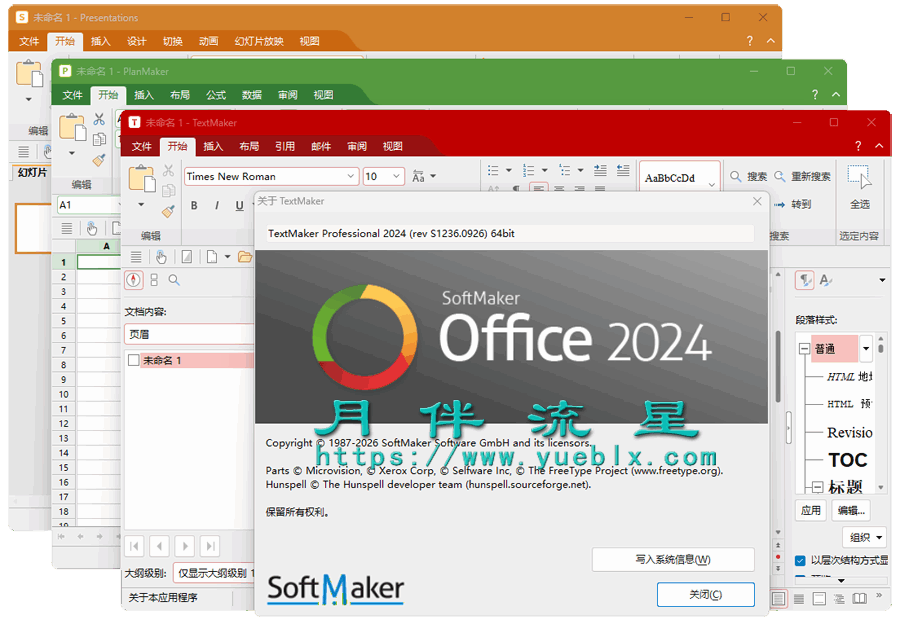Select the TOC style in style list

(847, 460)
